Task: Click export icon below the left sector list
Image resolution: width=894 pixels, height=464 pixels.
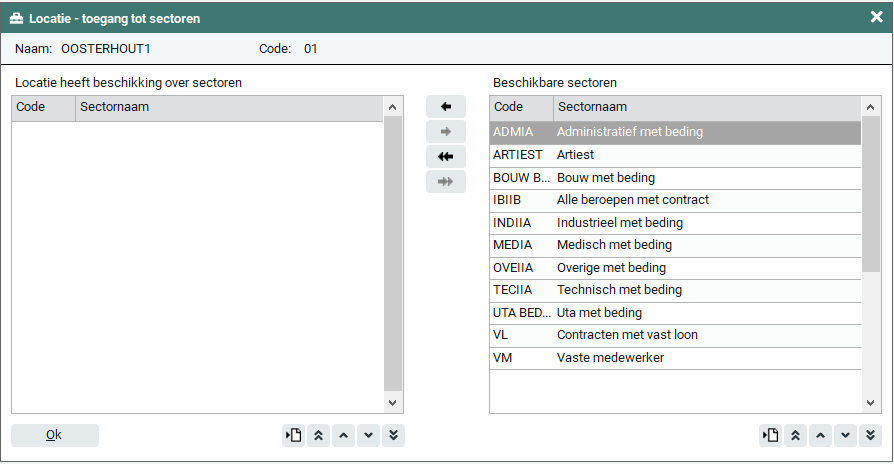Action: pos(293,435)
